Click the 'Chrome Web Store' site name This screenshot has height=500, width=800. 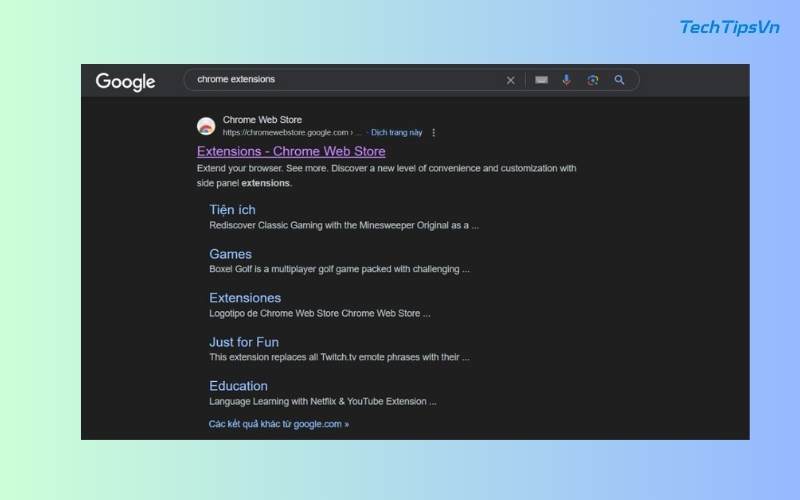point(262,119)
